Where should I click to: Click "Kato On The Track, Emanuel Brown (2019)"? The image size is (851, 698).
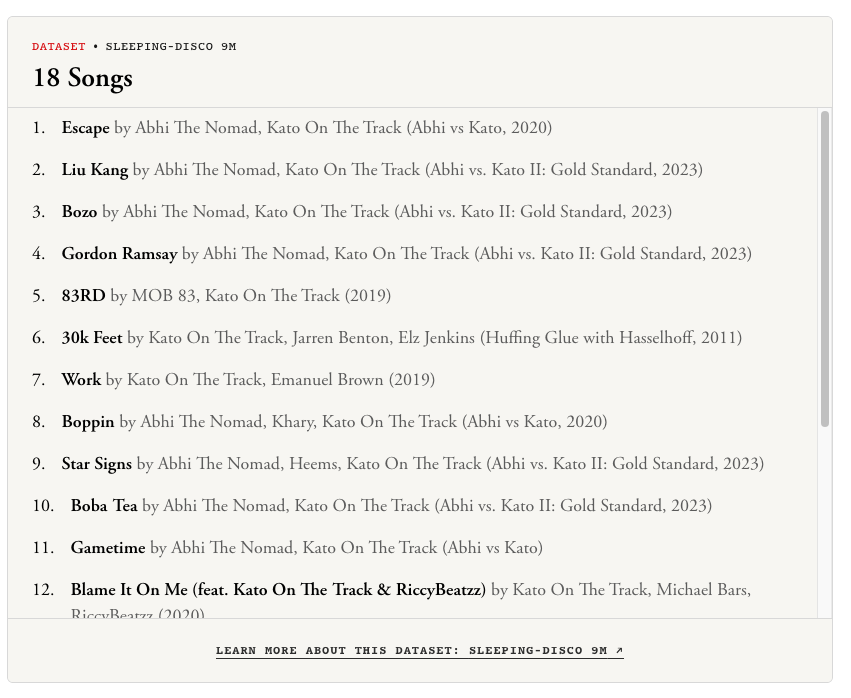pos(281,380)
